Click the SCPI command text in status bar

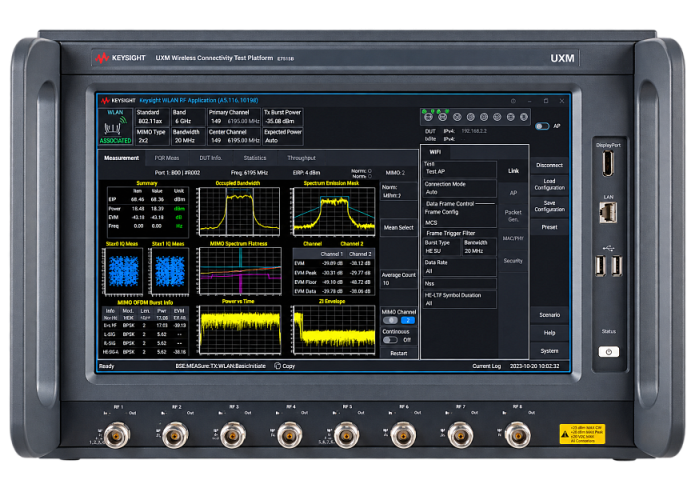click(220, 366)
